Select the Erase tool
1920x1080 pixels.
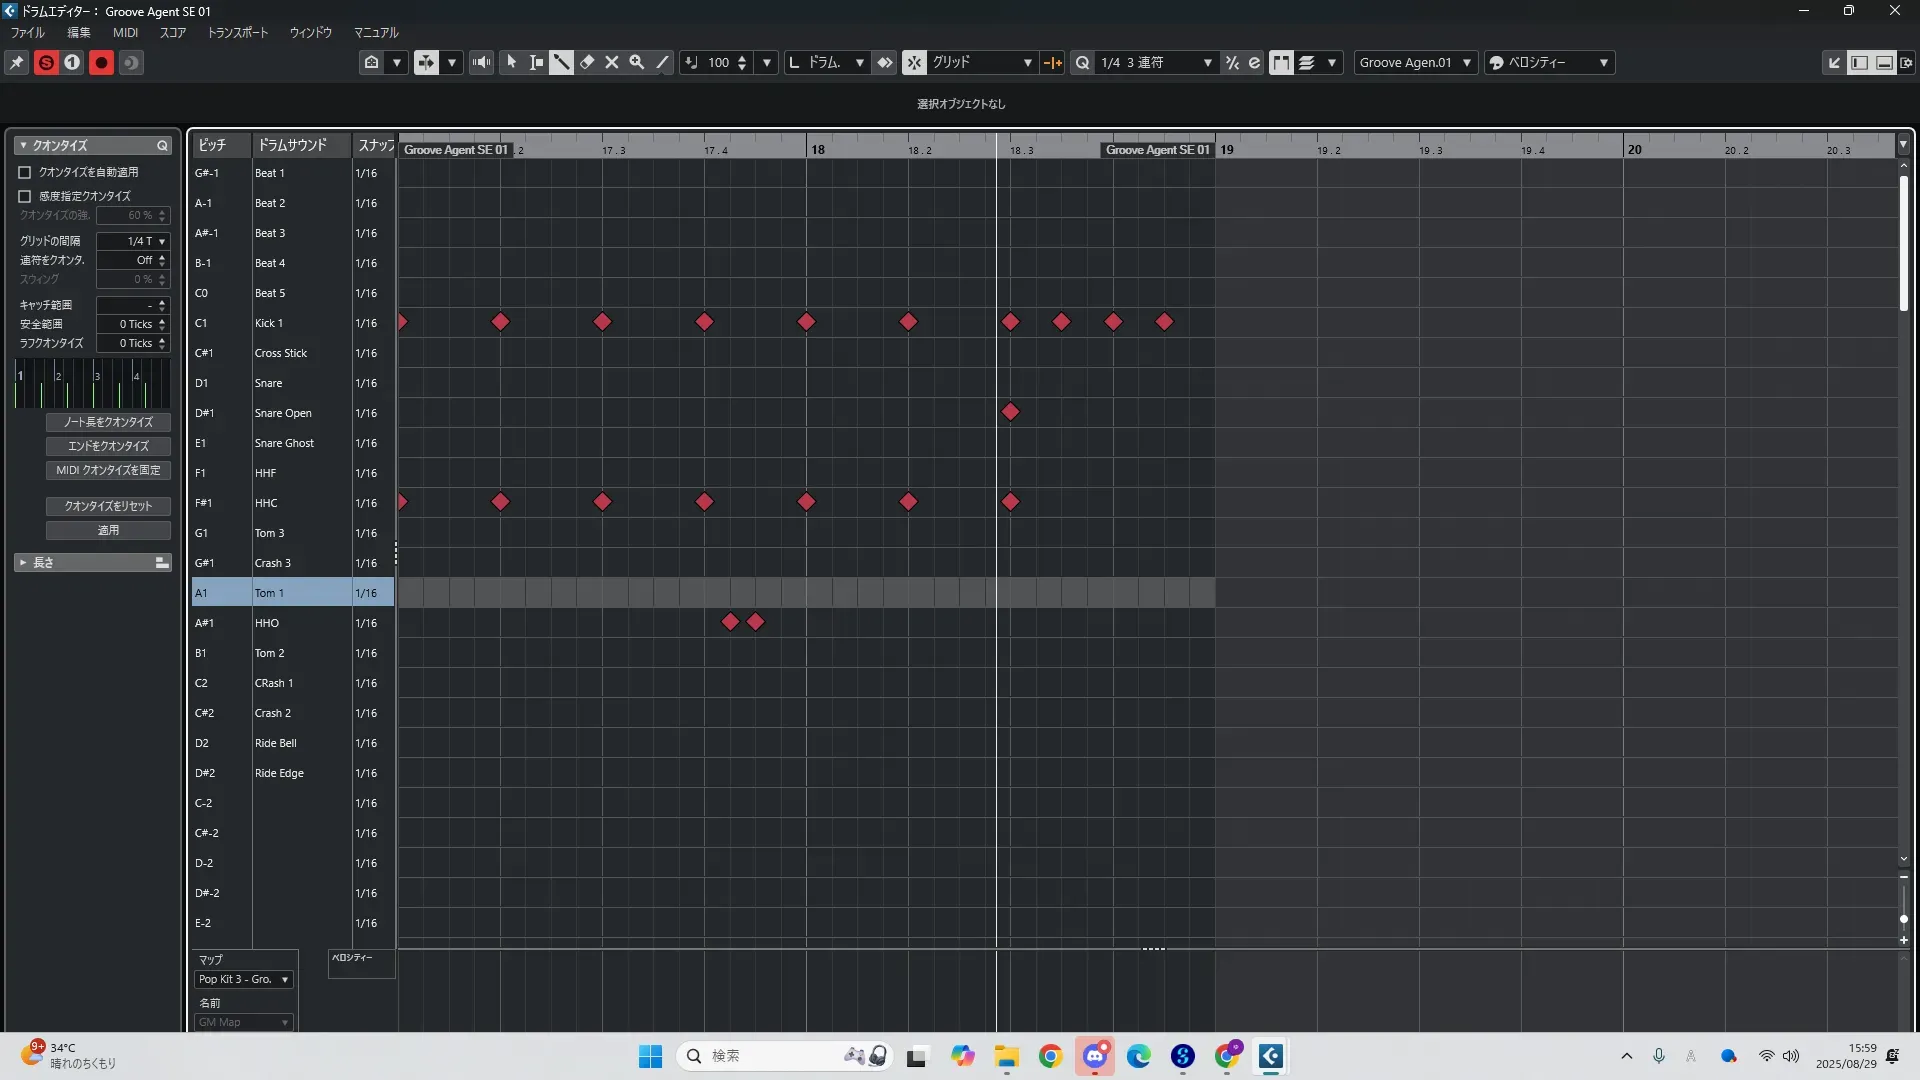(587, 62)
